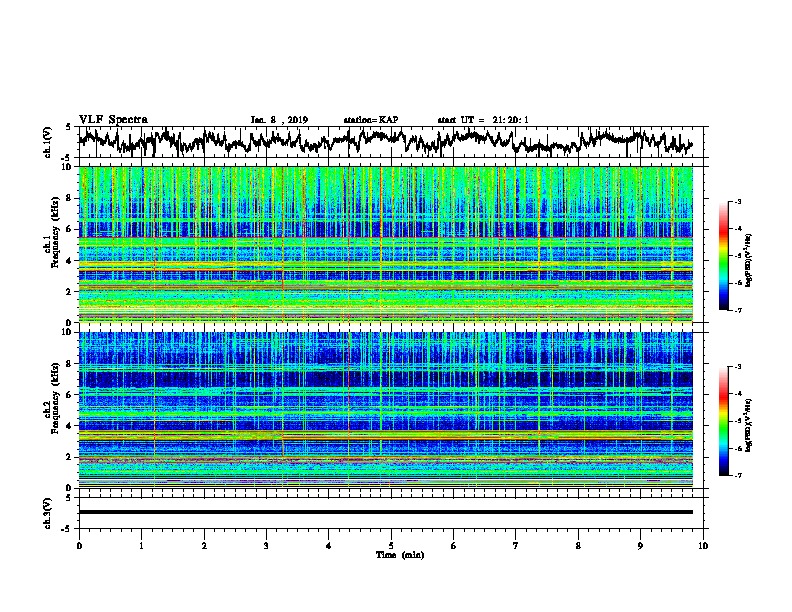792x612 pixels.
Task: Click the ch.3(V) axis label
Action: (47, 513)
